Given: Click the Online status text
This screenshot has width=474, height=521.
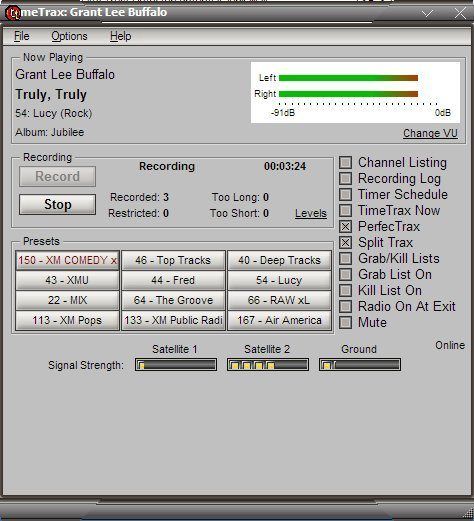Looking at the screenshot, I should (450, 345).
